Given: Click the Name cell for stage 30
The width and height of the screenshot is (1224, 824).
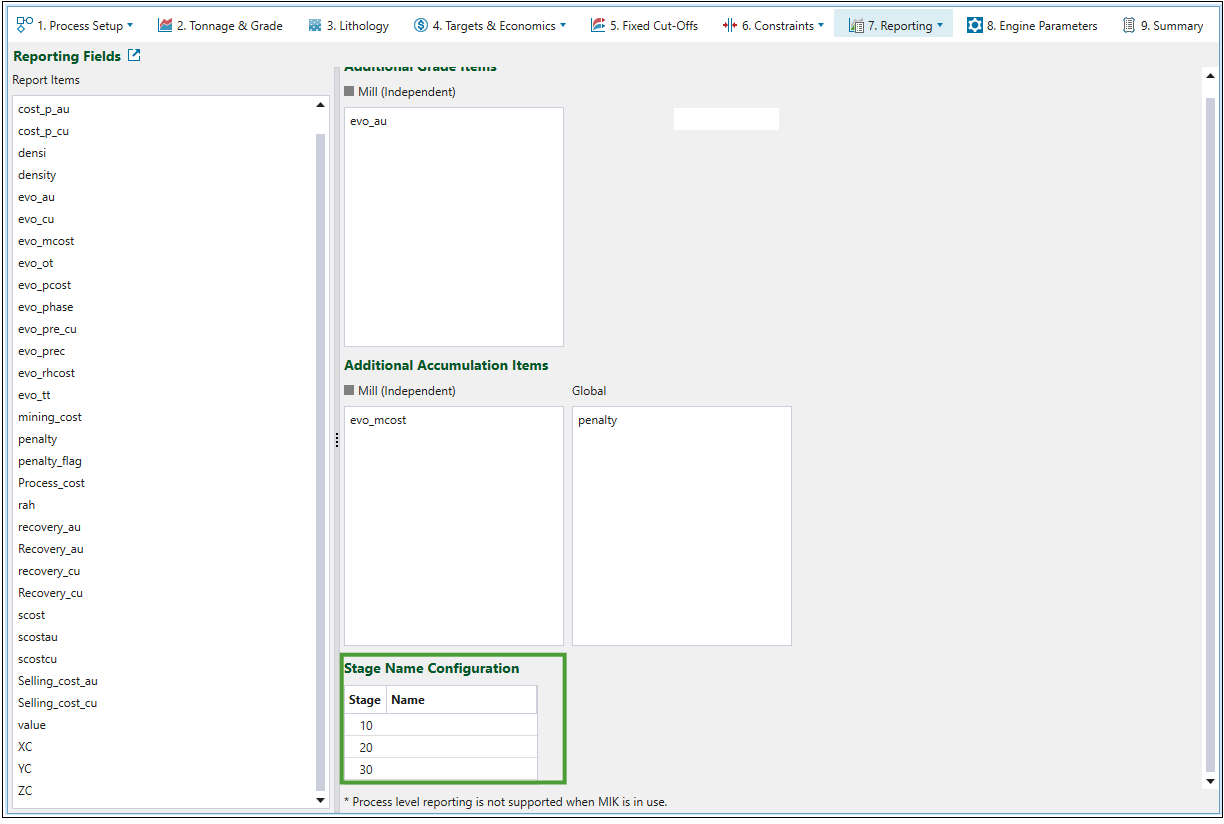Looking at the screenshot, I should (x=462, y=769).
